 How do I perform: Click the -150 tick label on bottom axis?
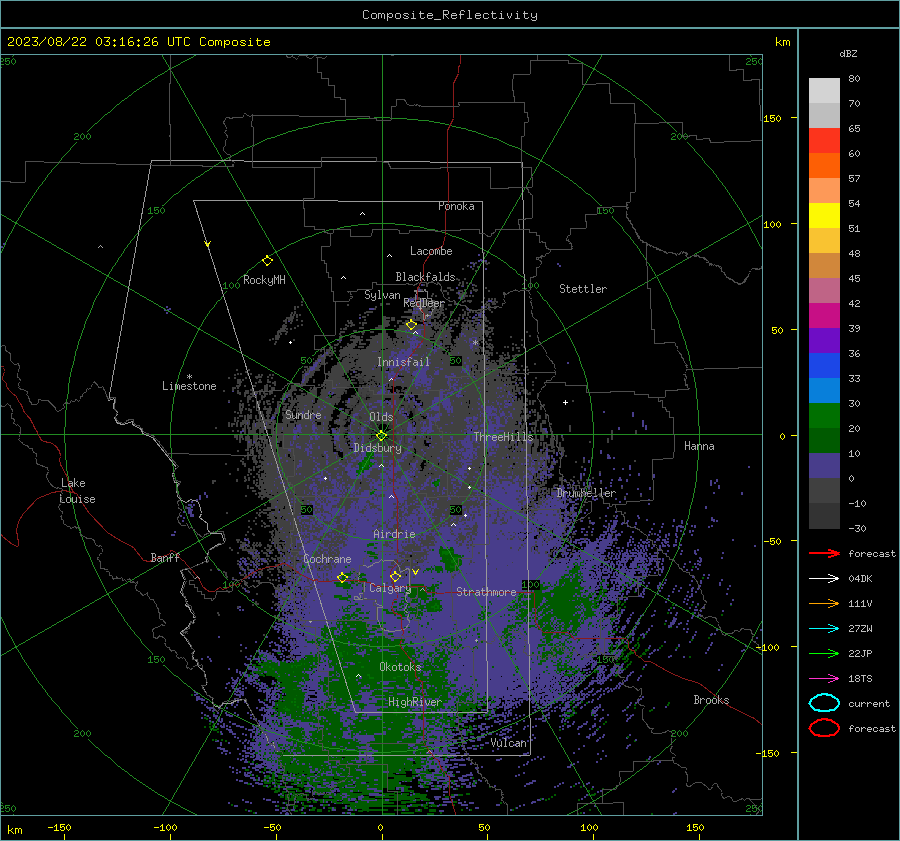pos(59,827)
